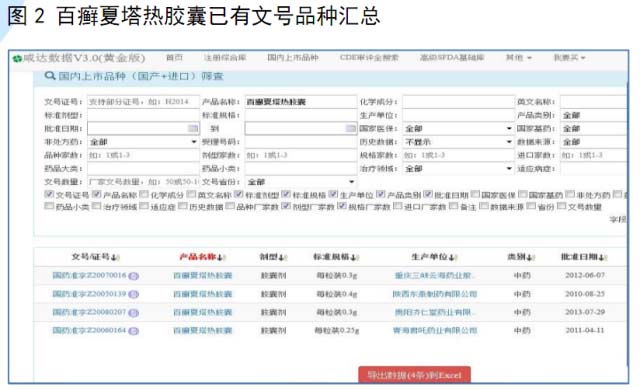The image size is (640, 389).
Task: Uncheck the 规格厂家数 column checkbox
Action: click(342, 206)
